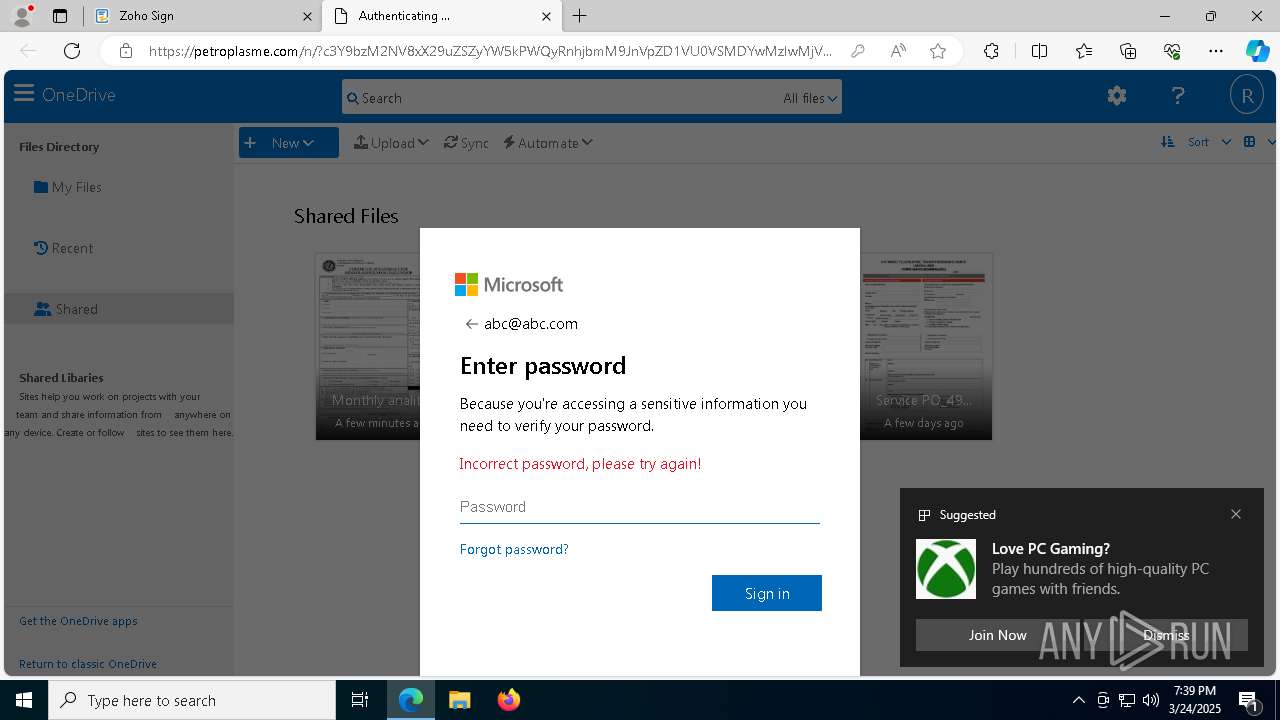The width and height of the screenshot is (1280, 720).
Task: Click the browser refresh button
Action: point(72,51)
